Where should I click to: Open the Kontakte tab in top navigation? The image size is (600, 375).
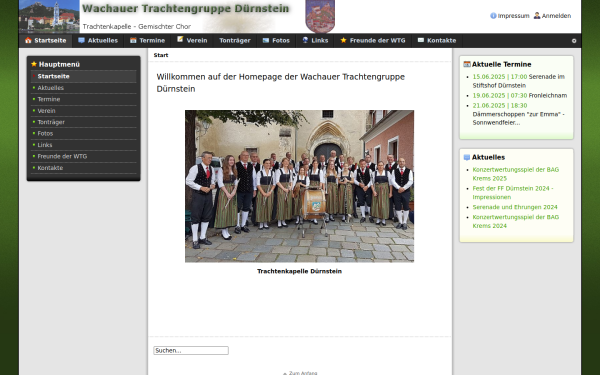click(x=437, y=41)
